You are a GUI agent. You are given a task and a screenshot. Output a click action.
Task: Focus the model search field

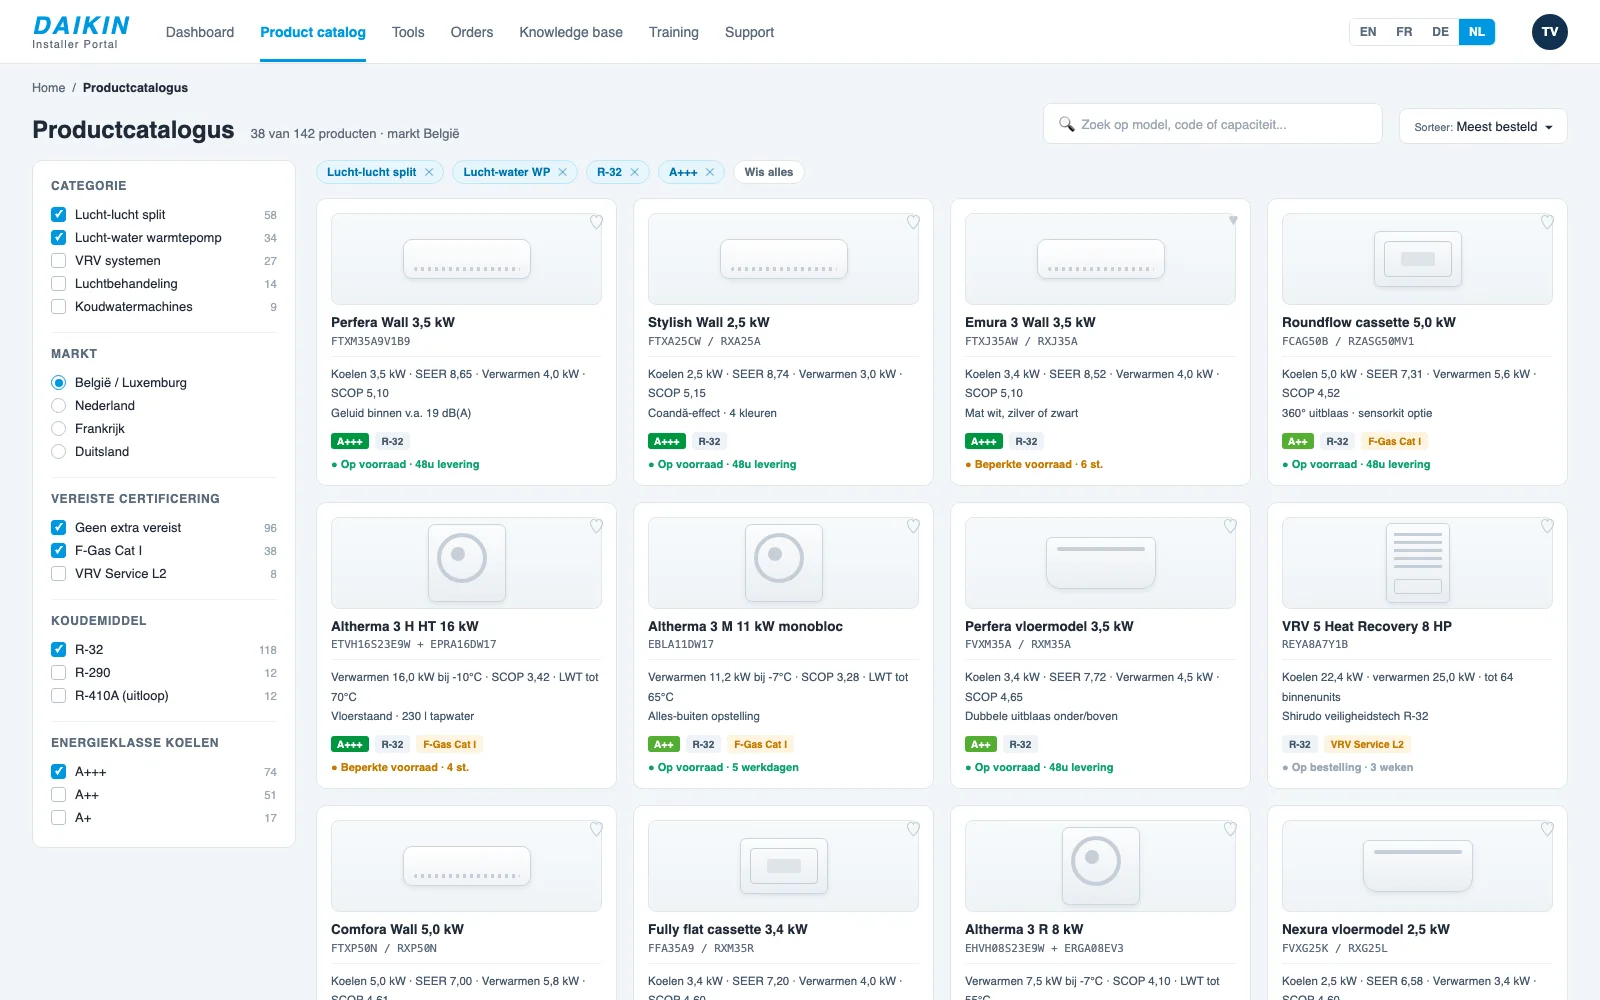point(1213,124)
